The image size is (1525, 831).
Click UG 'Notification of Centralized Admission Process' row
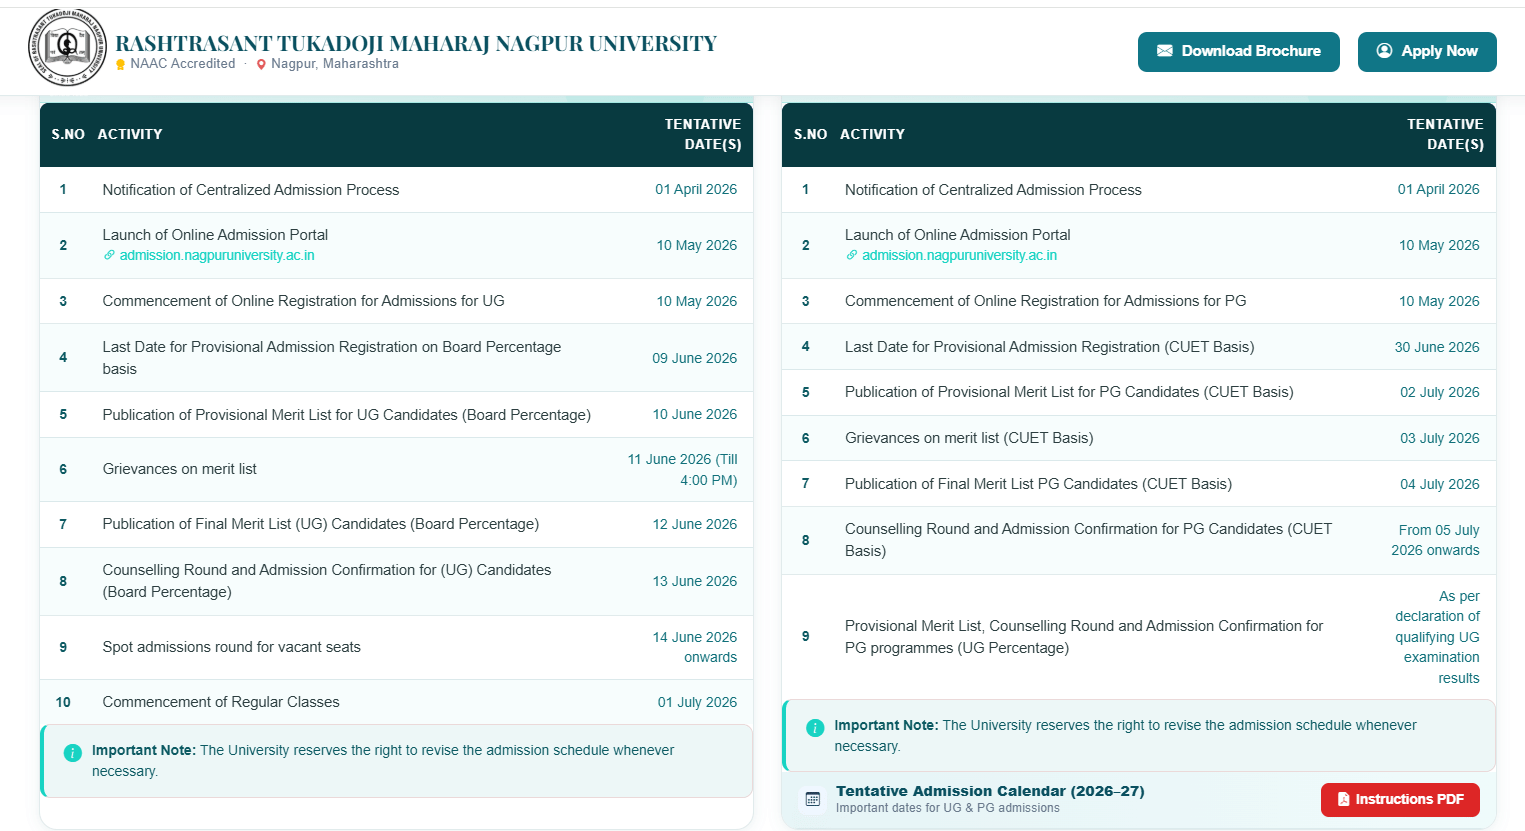pyautogui.click(x=396, y=190)
